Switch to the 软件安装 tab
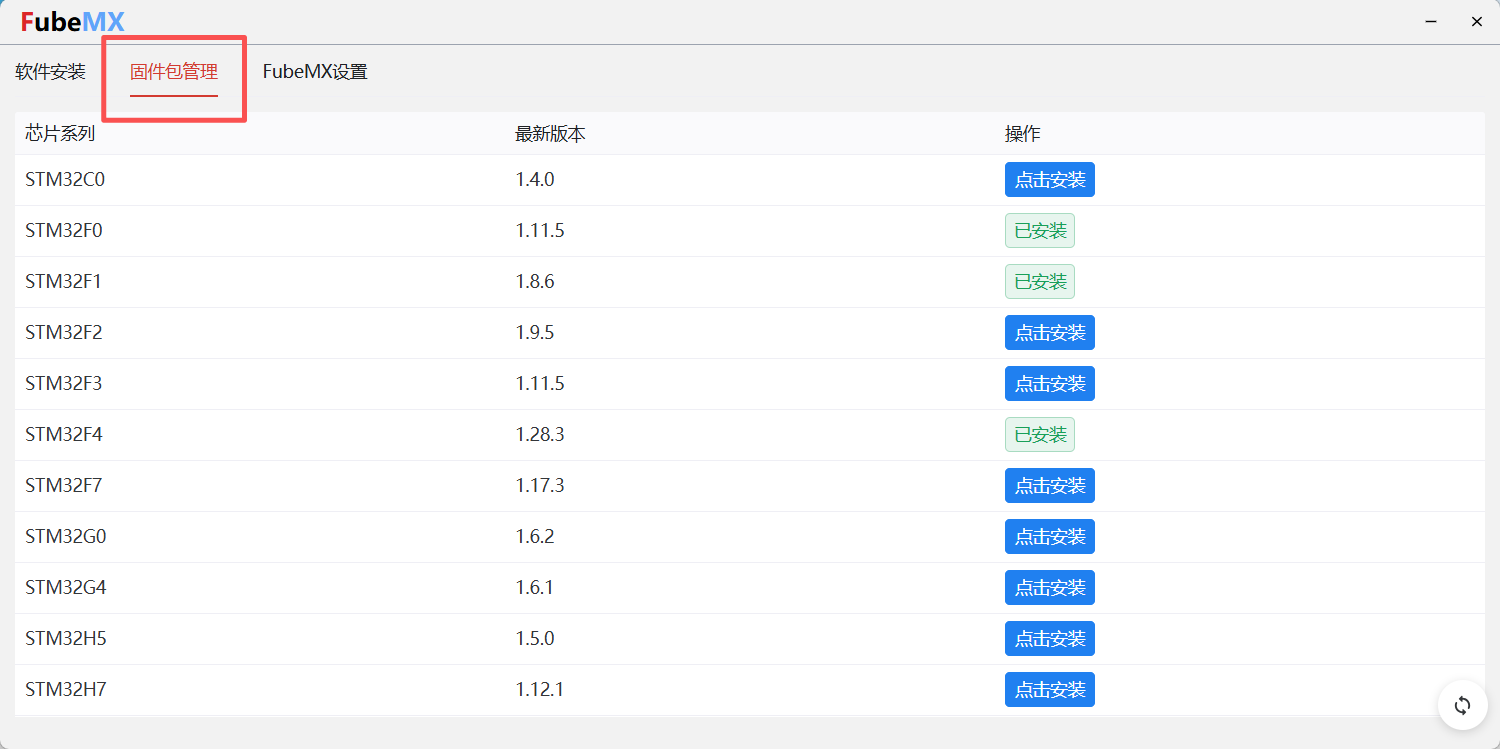1500x749 pixels. point(51,72)
